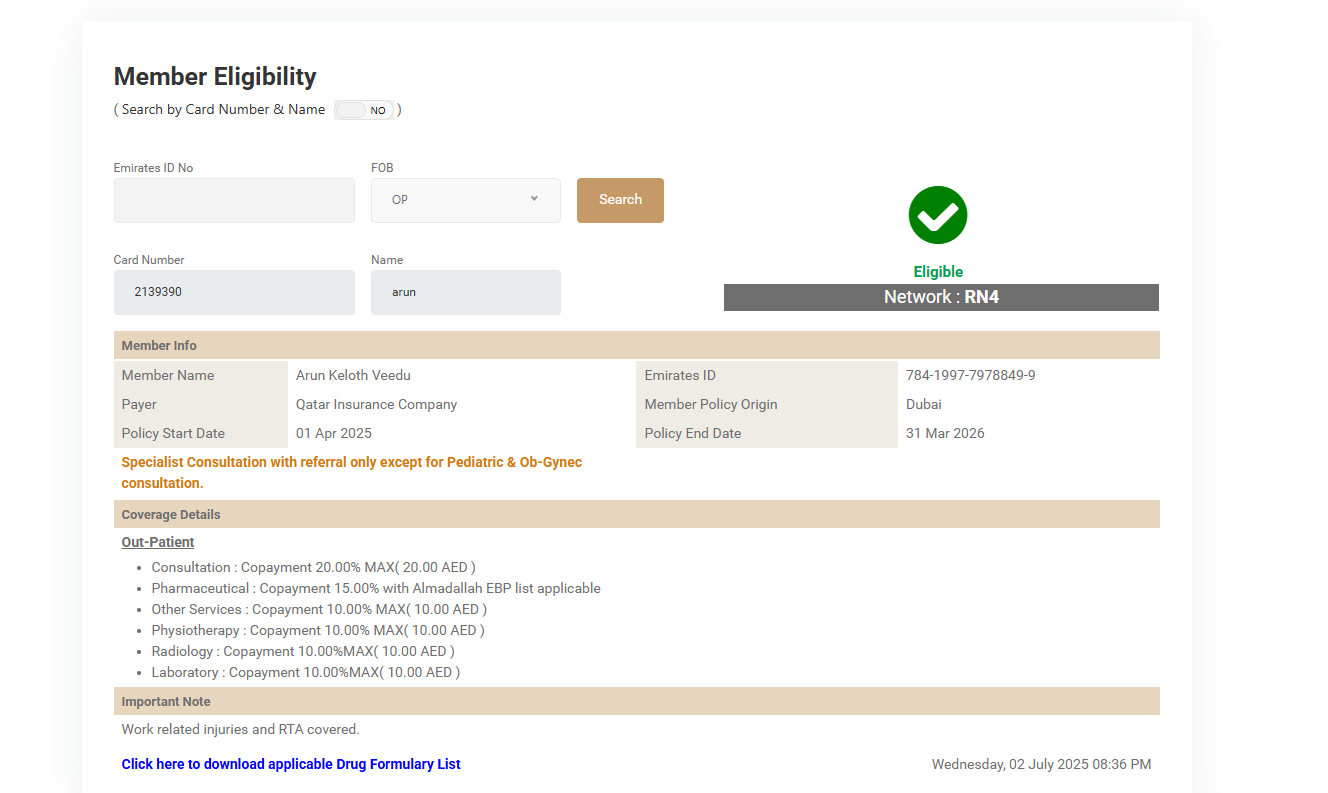The height and width of the screenshot is (793, 1328).
Task: Open the FOB dropdown showing OP
Action: pos(465,200)
